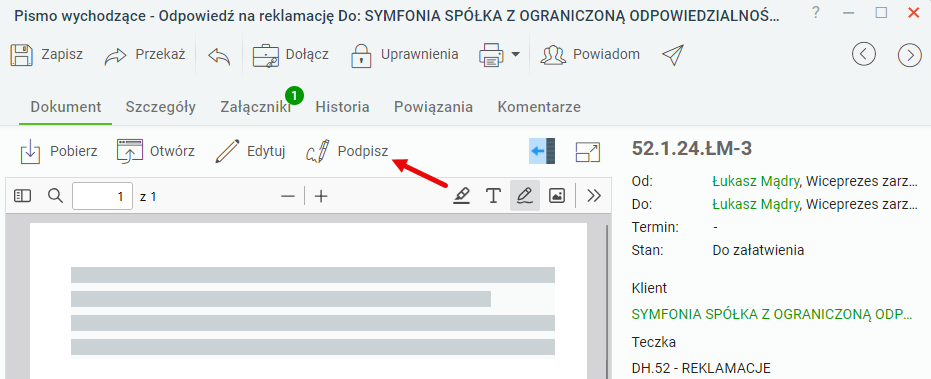The height and width of the screenshot is (379, 931).
Task: Switch to the Dokument tab
Action: (x=66, y=108)
